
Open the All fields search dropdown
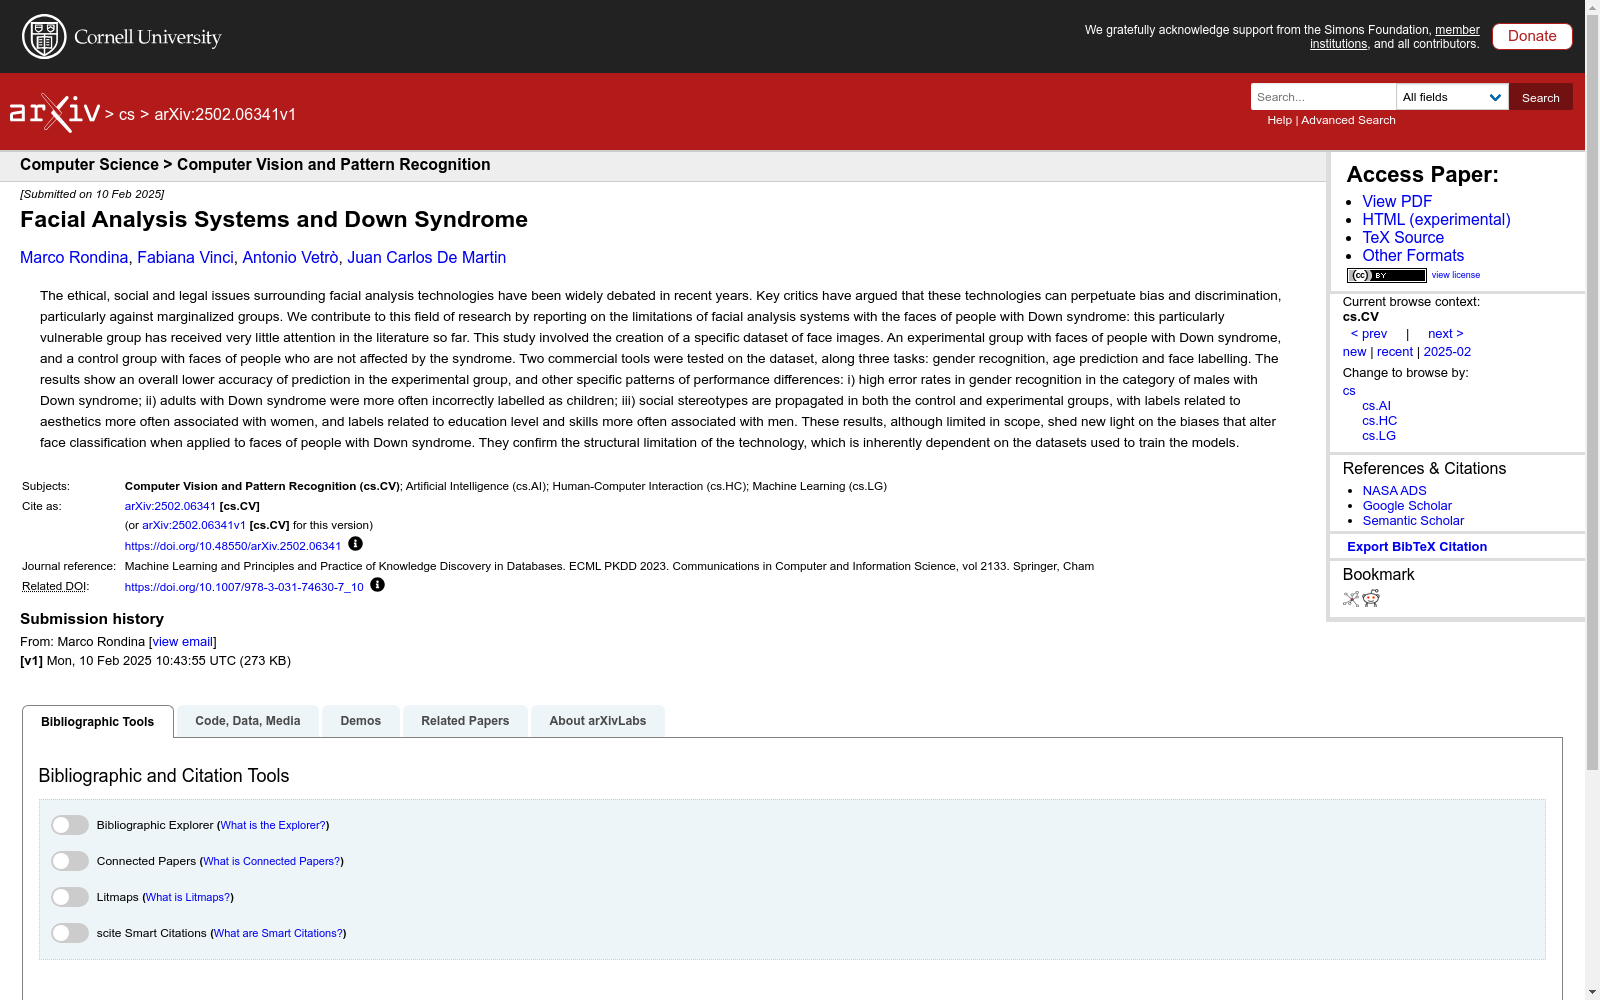pyautogui.click(x=1452, y=97)
